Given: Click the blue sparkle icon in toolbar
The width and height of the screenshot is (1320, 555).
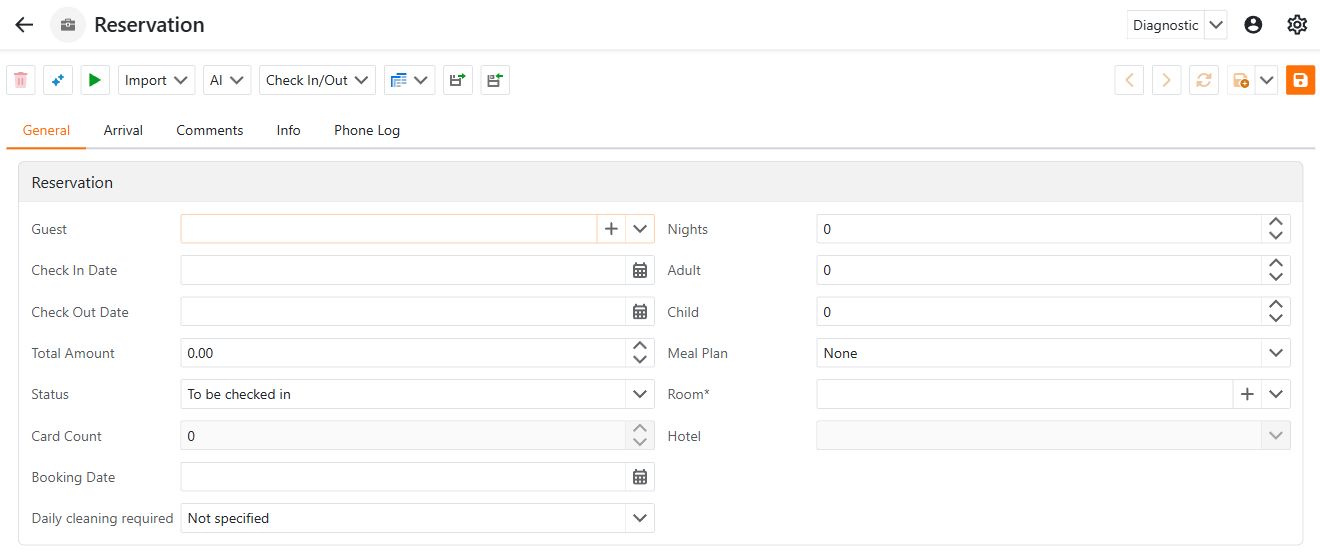Looking at the screenshot, I should [58, 80].
